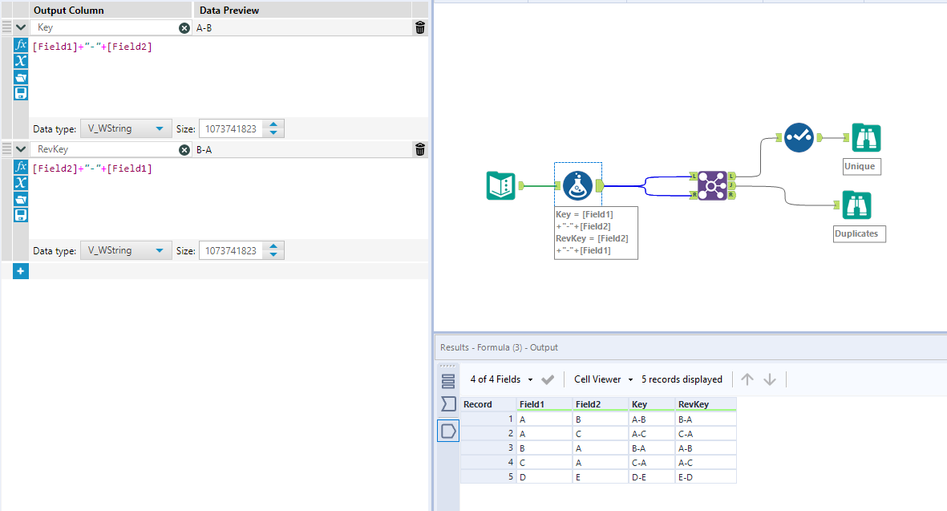
Task: Open Data type dropdown for RevKey
Action: coord(126,251)
